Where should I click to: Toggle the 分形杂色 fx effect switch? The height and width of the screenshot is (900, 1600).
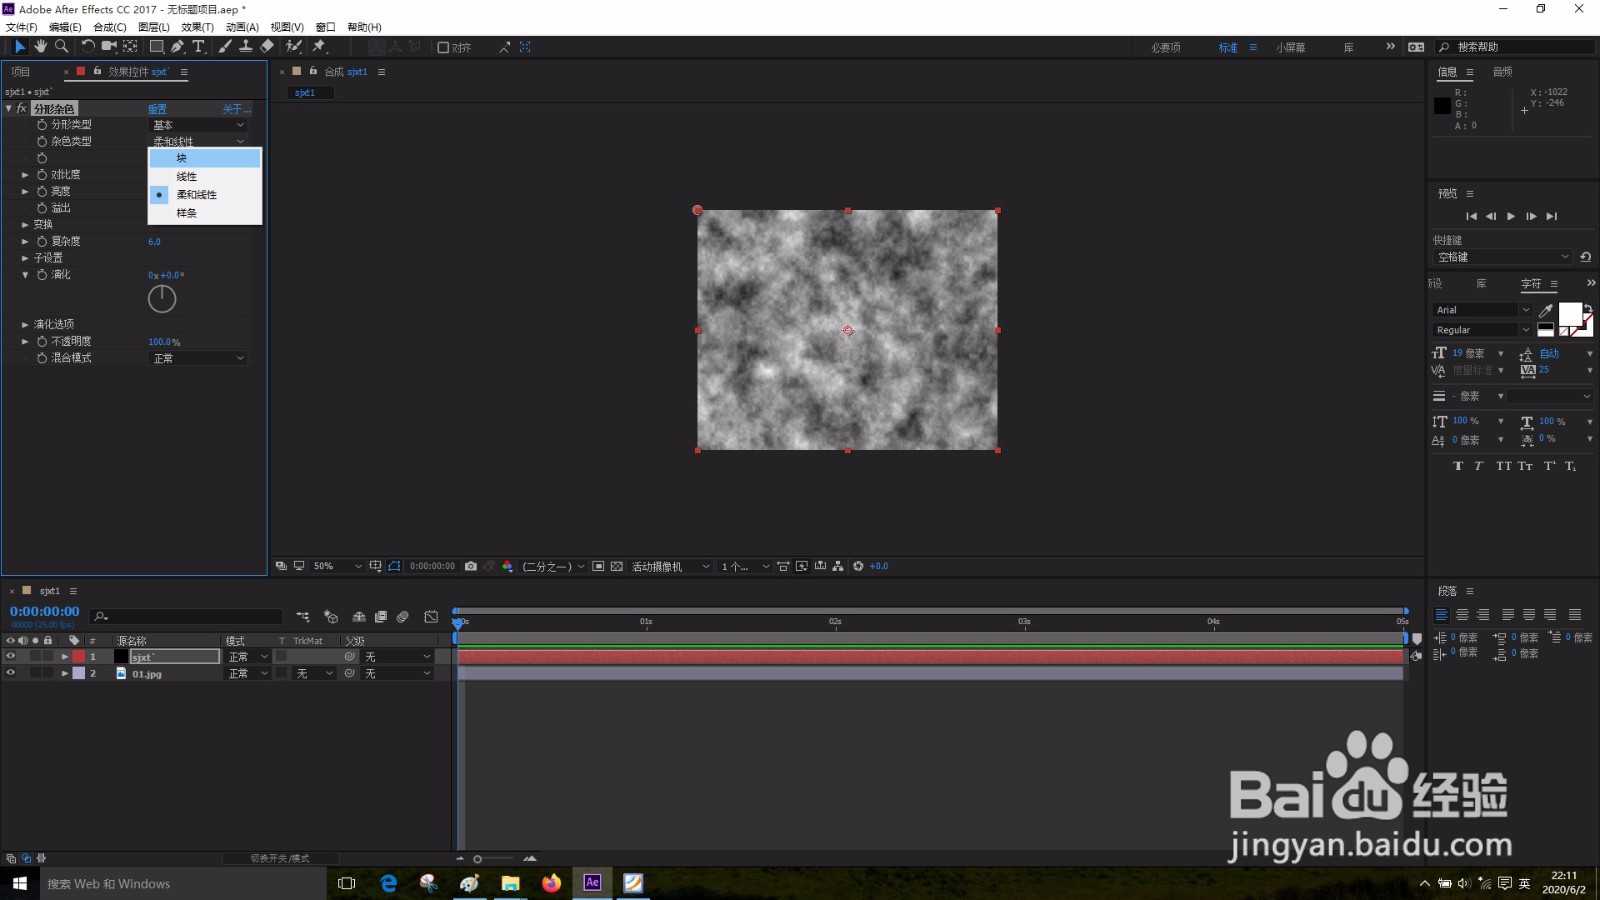tap(21, 108)
